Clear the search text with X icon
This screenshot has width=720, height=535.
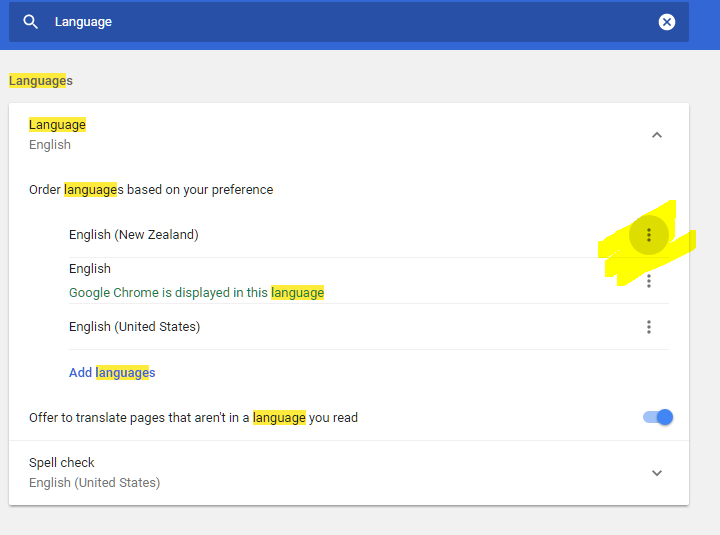[x=667, y=22]
